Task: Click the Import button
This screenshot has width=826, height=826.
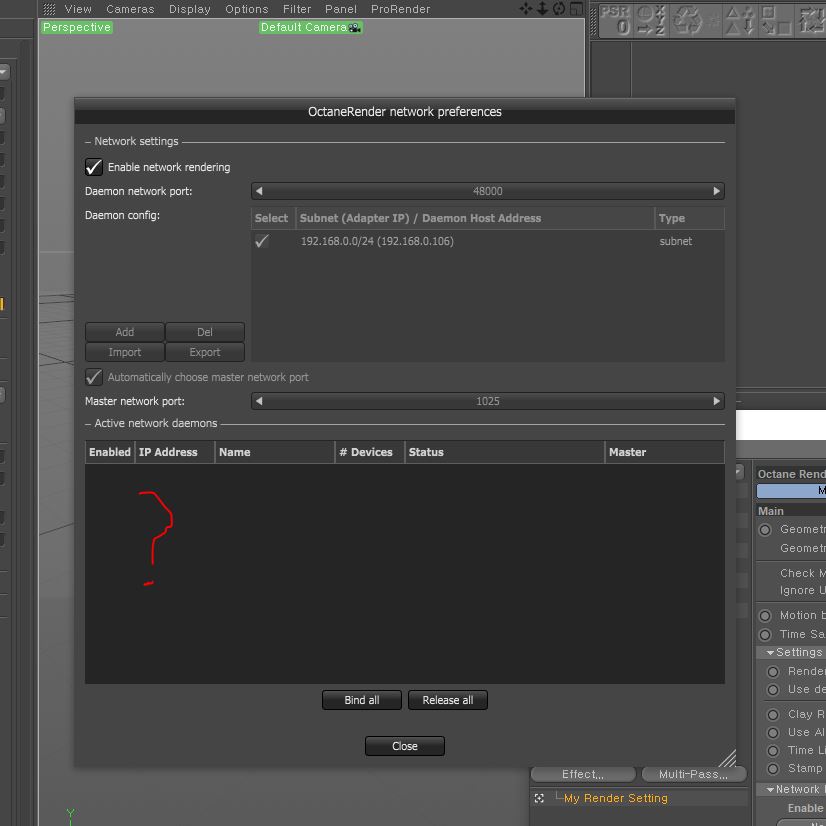Action: tap(125, 352)
